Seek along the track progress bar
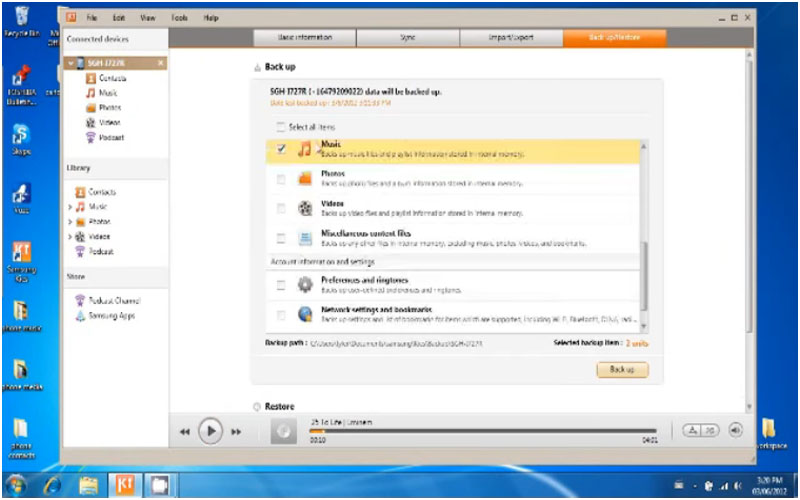Viewport: 800px width, 500px height. 483,431
